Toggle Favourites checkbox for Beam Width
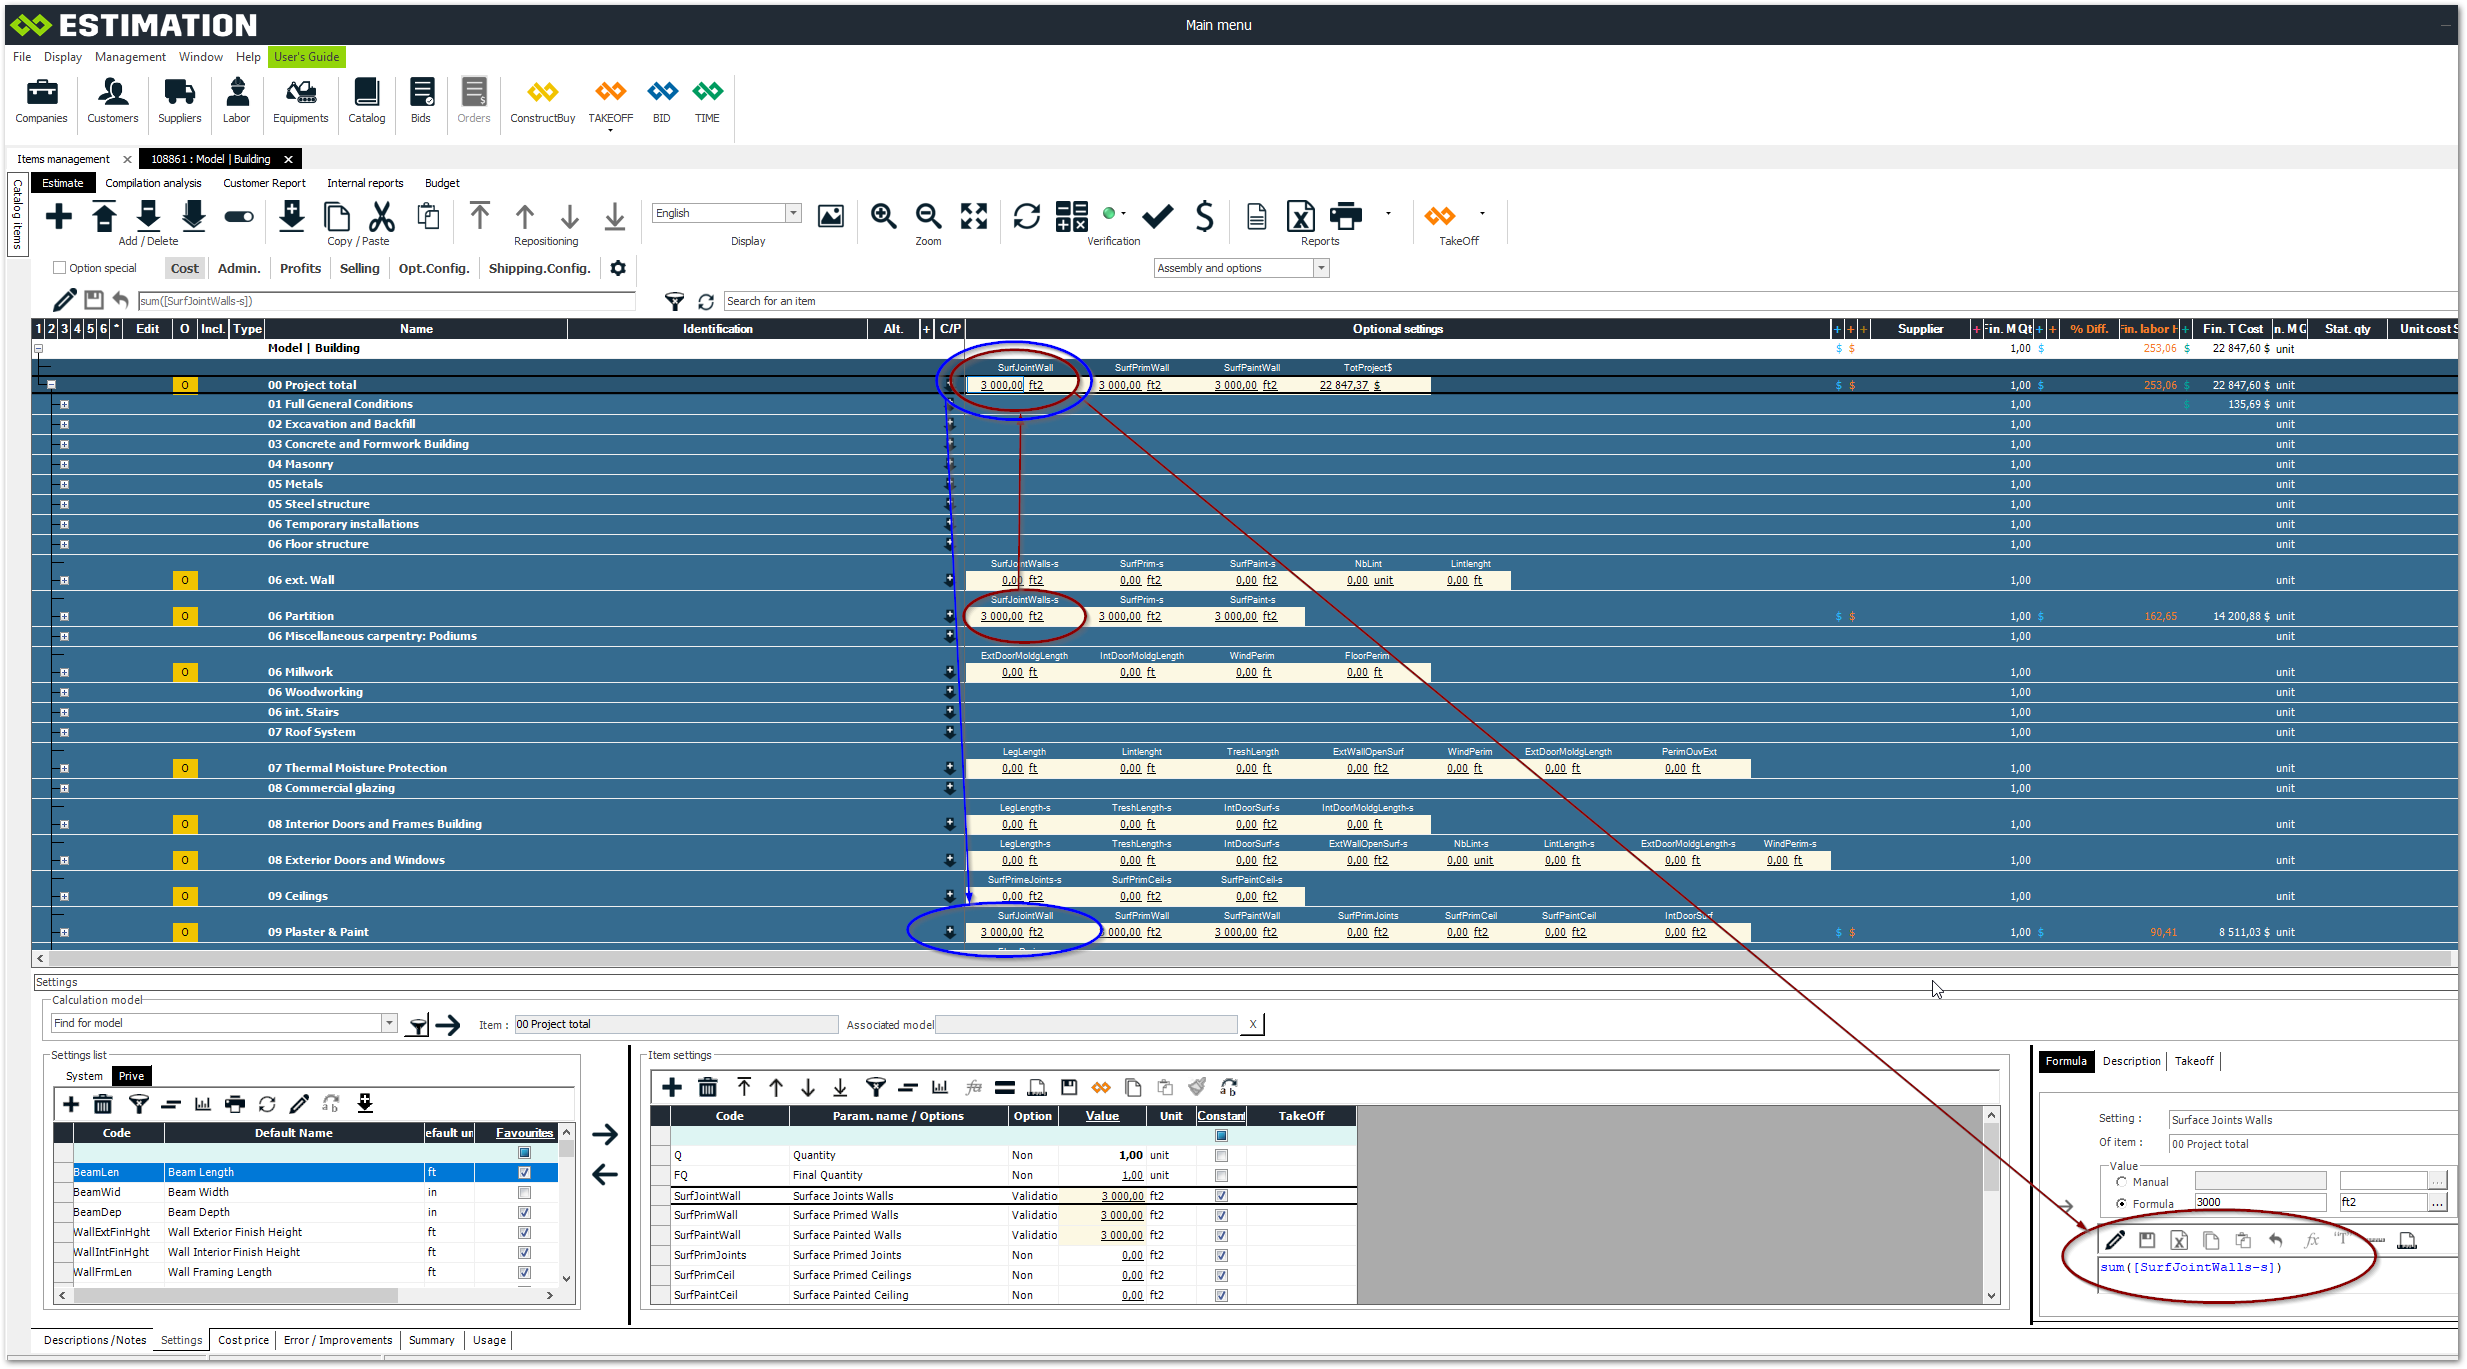Screen dimensions: 2467x1369 tap(524, 1192)
